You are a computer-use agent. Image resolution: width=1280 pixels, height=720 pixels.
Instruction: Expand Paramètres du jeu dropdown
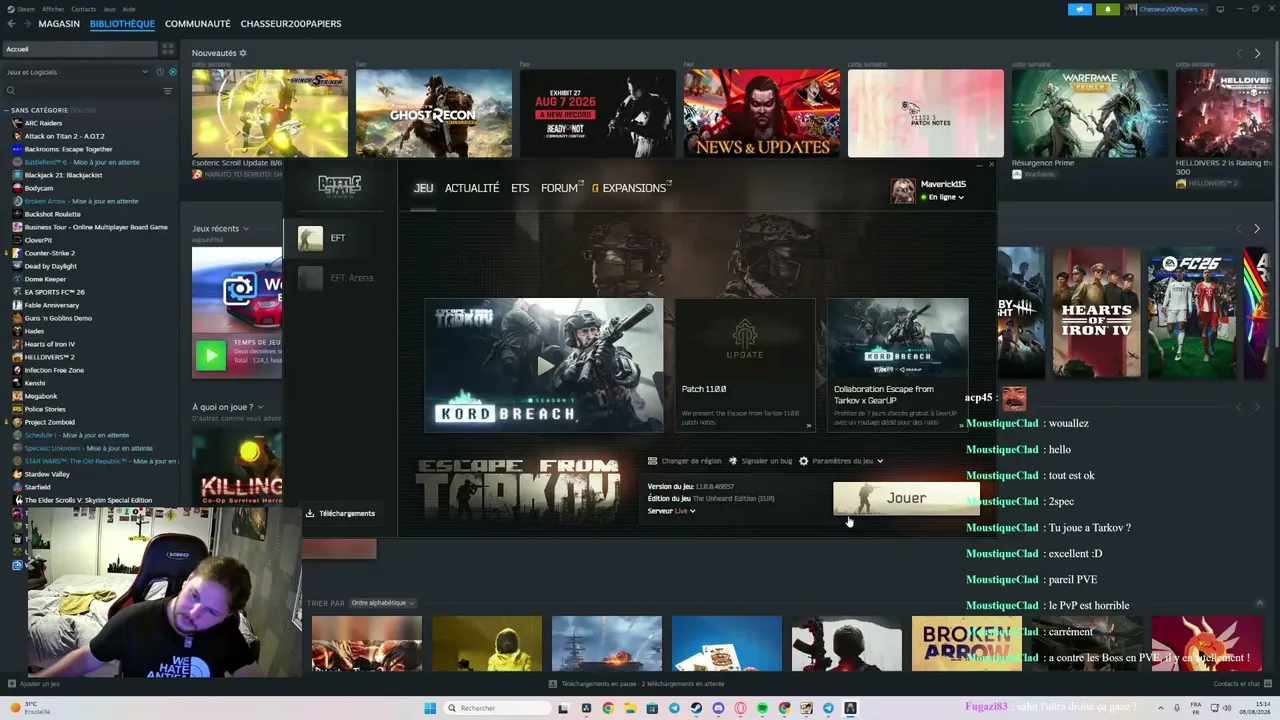pyautogui.click(x=841, y=461)
